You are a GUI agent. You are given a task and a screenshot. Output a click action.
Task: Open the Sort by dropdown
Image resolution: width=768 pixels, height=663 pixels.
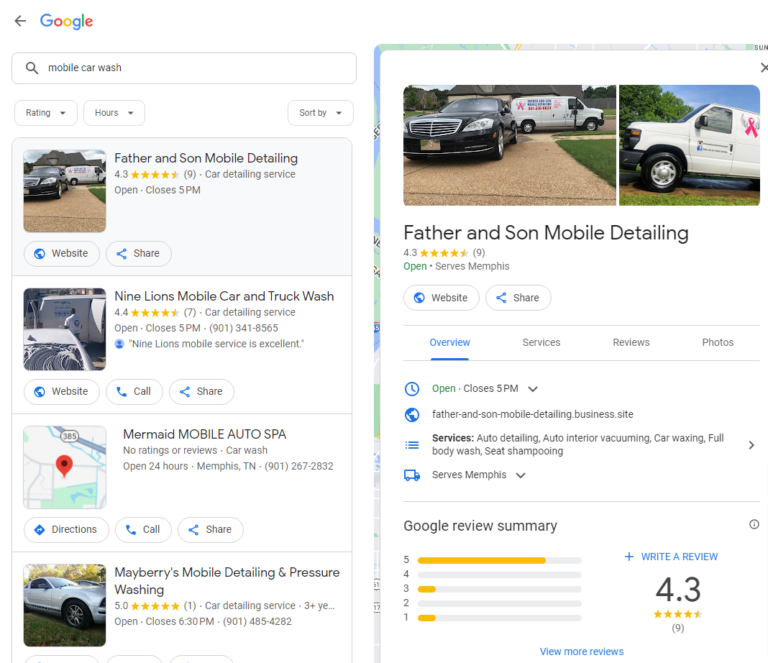[320, 113]
